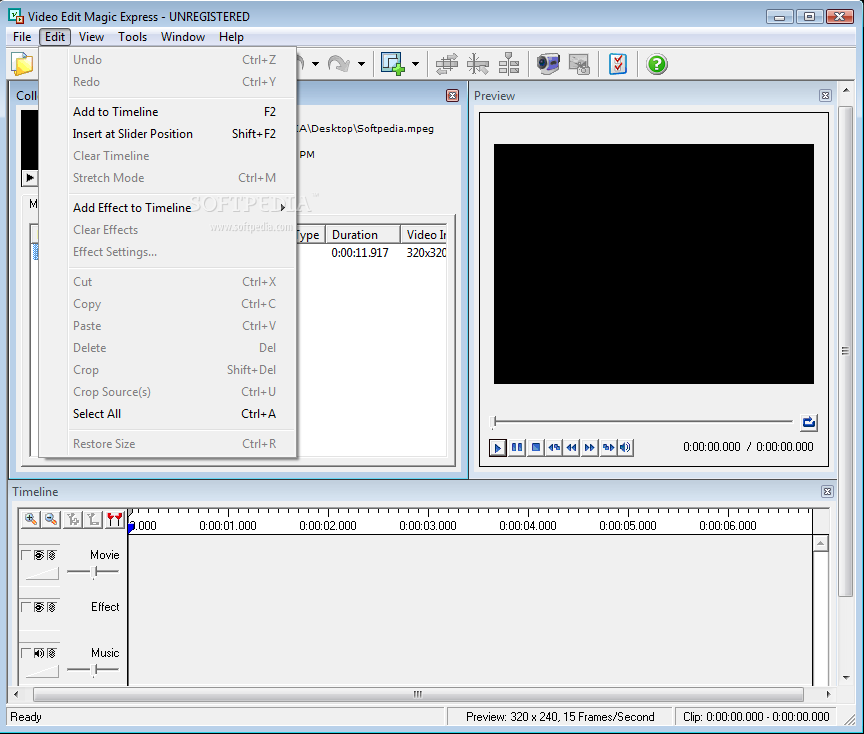Rewind the preview

click(572, 447)
